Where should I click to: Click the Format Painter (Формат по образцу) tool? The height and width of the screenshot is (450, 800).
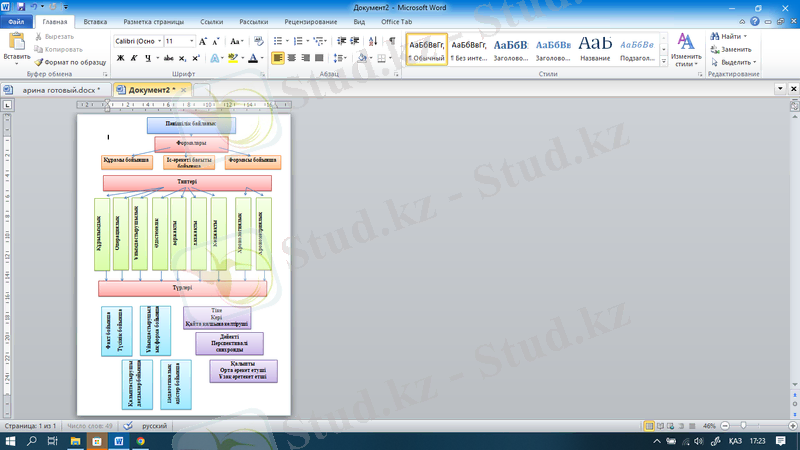(69, 62)
